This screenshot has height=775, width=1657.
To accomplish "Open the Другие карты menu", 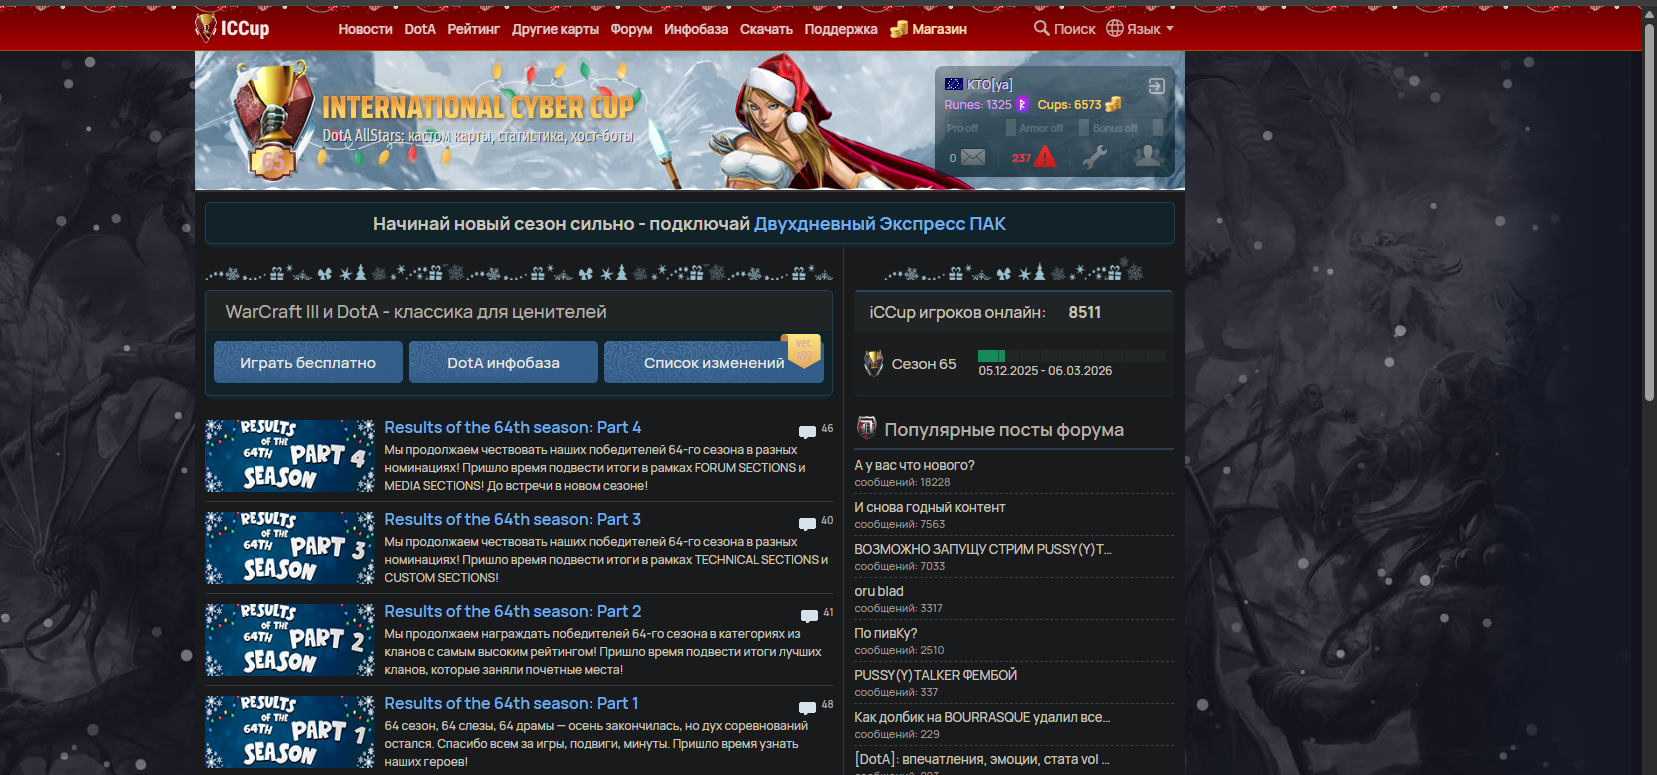I will click(x=555, y=29).
